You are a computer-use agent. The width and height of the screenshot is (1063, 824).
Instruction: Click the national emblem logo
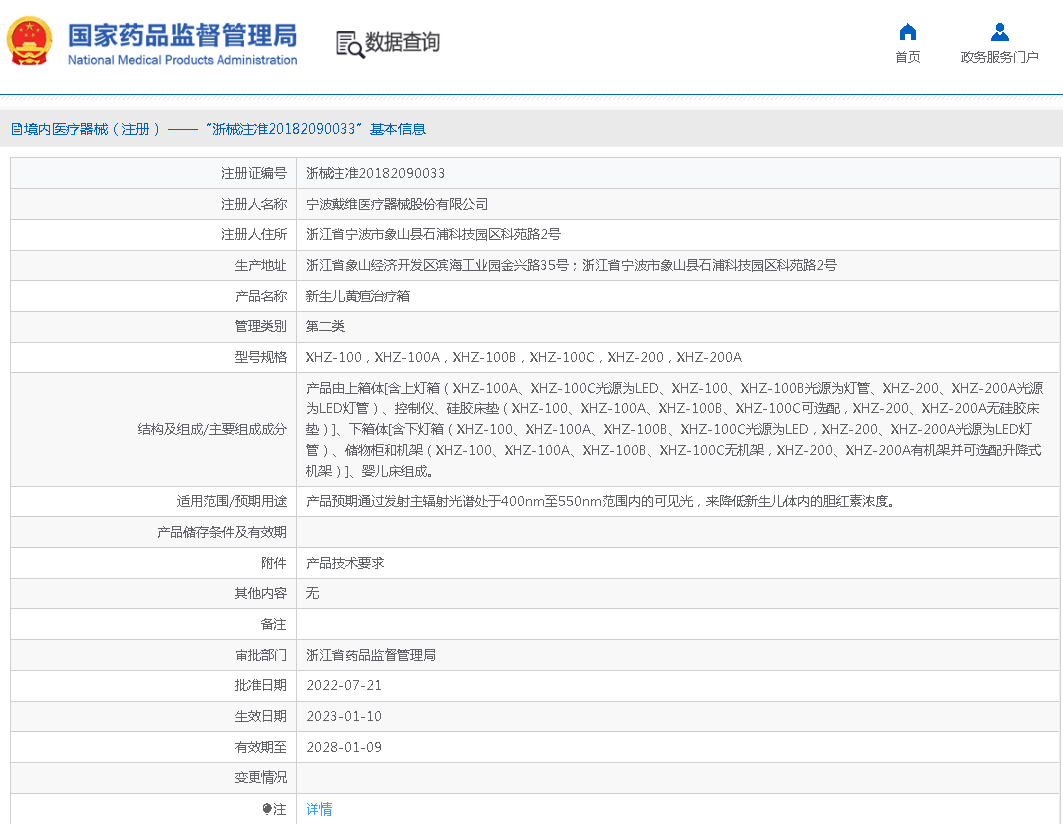[x=30, y=42]
